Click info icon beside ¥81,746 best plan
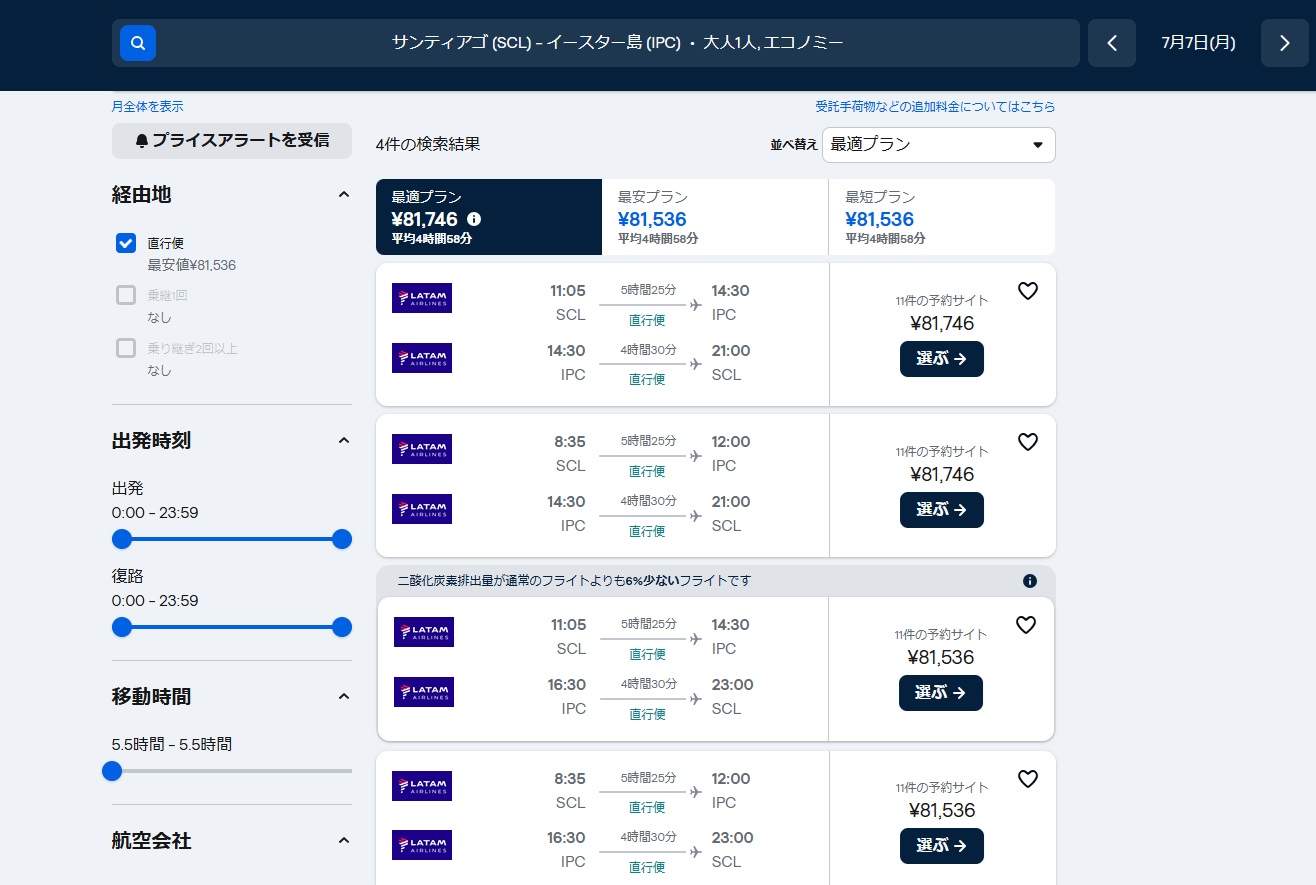Viewport: 1316px width, 885px height. [x=474, y=219]
